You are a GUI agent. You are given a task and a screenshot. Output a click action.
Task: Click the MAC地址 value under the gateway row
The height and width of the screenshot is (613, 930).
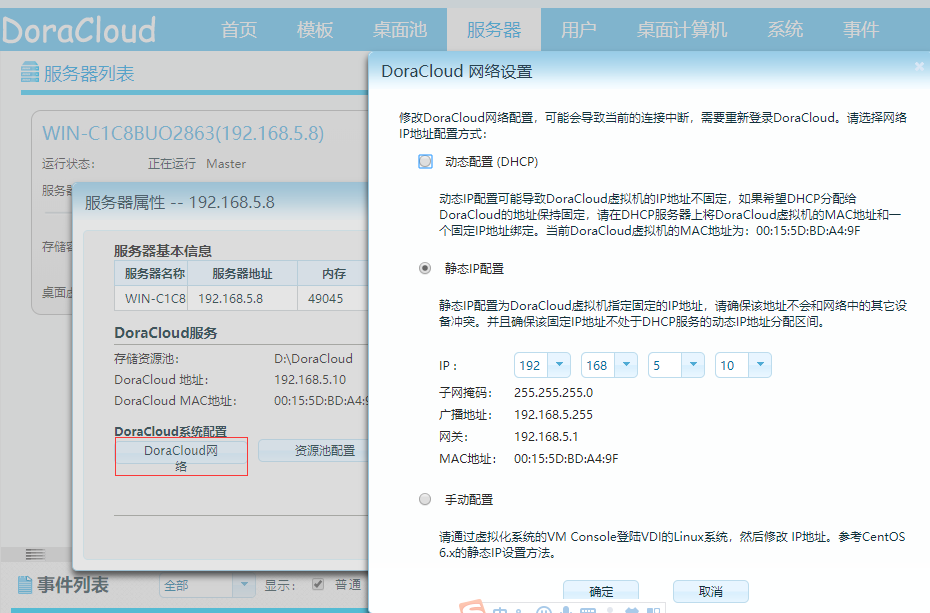566,458
